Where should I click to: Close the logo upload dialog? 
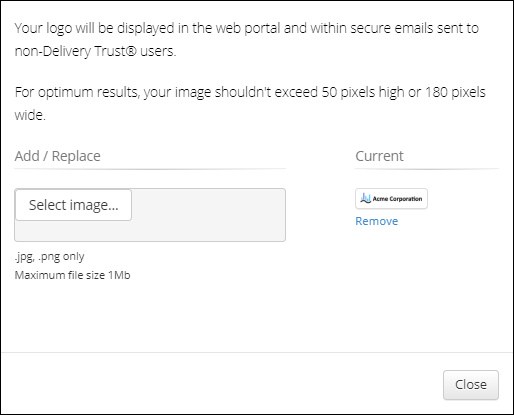tap(471, 385)
